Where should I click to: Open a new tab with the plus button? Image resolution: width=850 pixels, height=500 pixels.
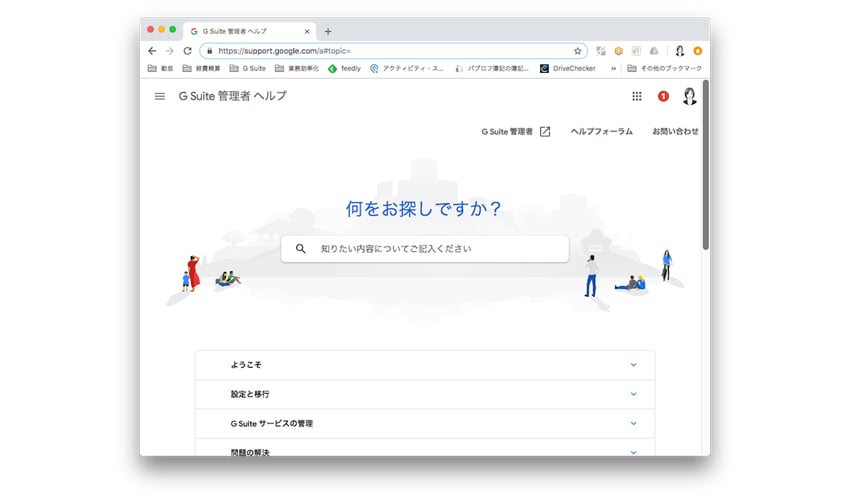click(328, 31)
